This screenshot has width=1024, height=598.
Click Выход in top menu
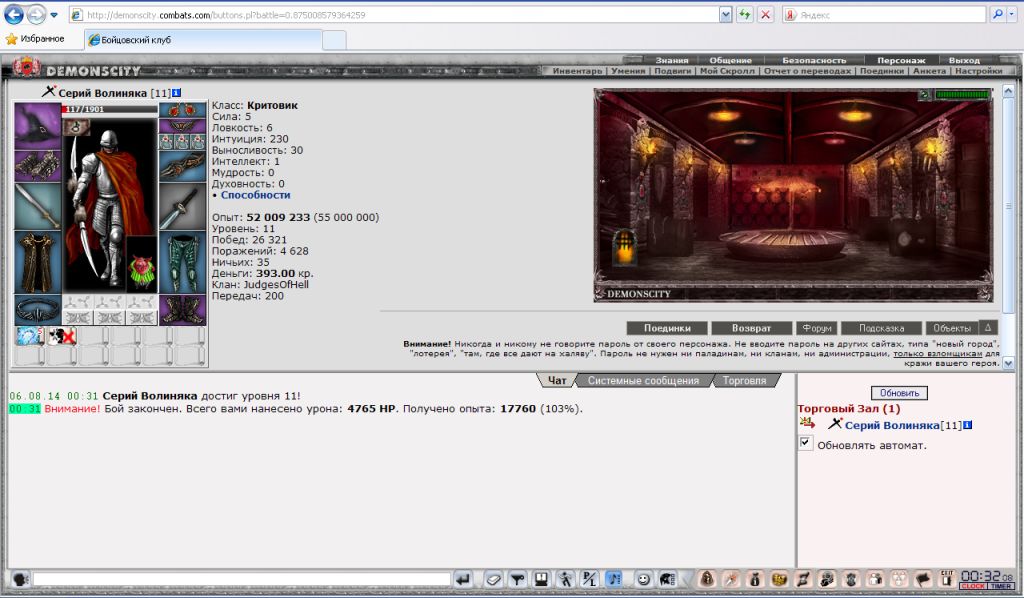[x=964, y=60]
